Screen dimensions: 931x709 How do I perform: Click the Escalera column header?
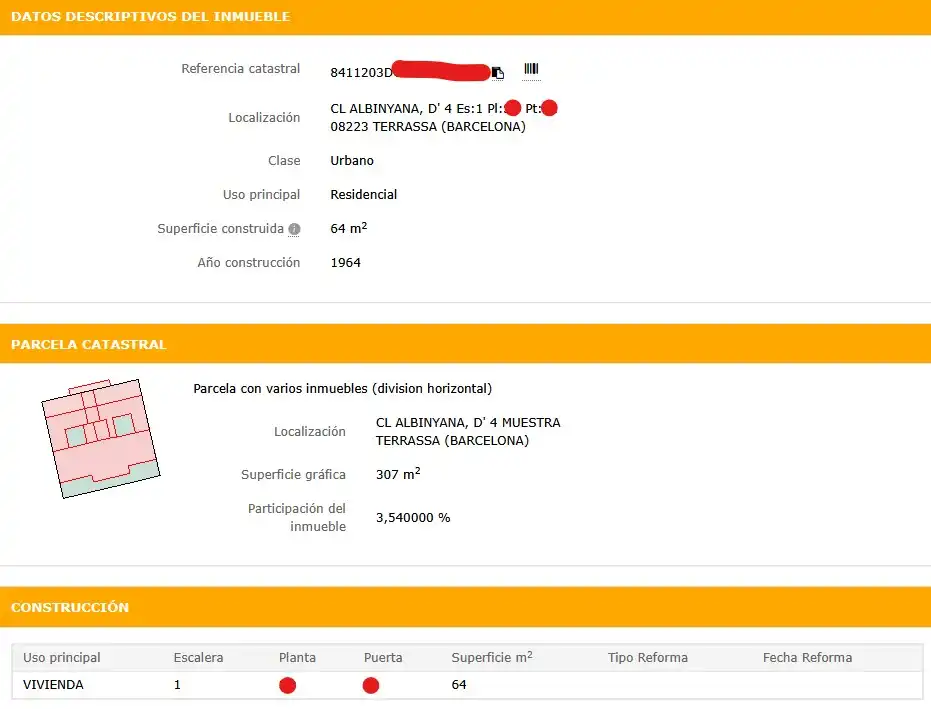[198, 657]
